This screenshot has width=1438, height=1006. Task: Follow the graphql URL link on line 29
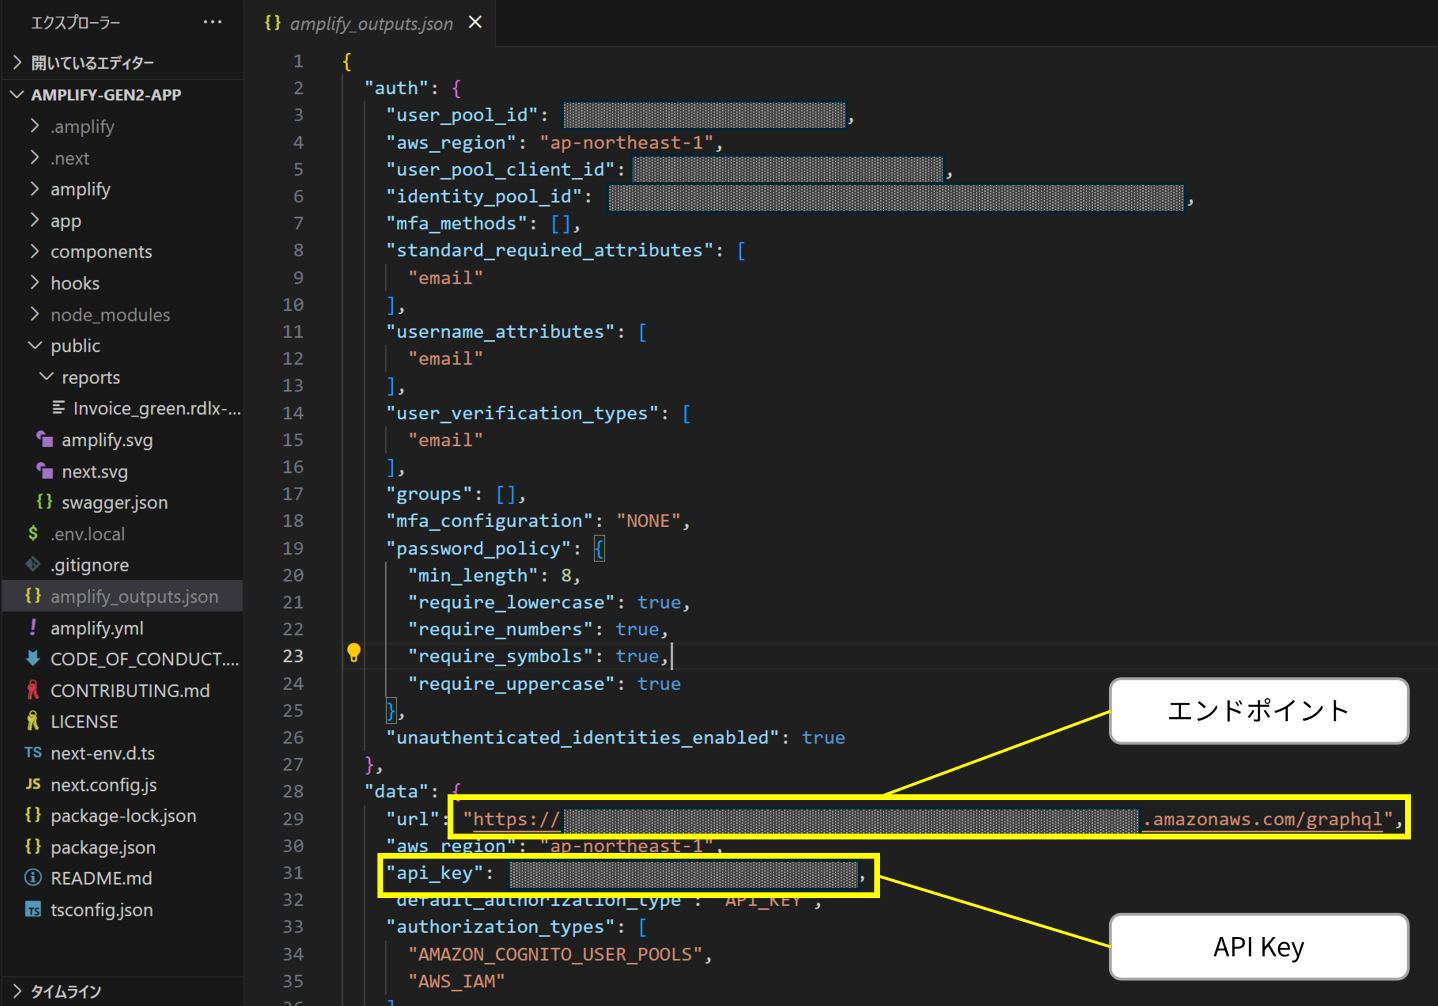(x=928, y=819)
